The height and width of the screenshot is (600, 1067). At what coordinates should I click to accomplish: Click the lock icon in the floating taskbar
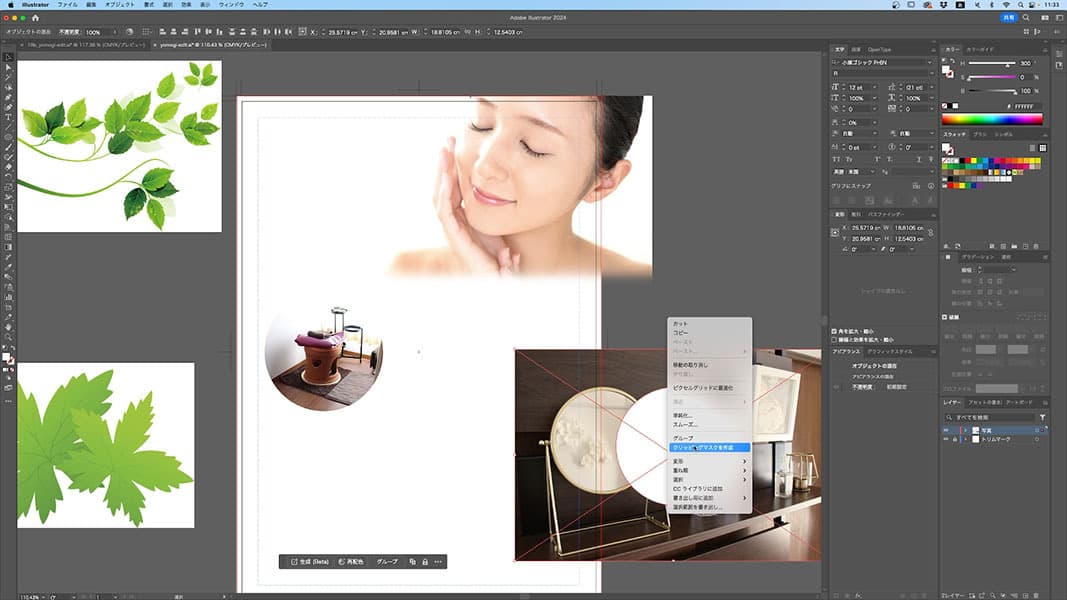click(425, 562)
